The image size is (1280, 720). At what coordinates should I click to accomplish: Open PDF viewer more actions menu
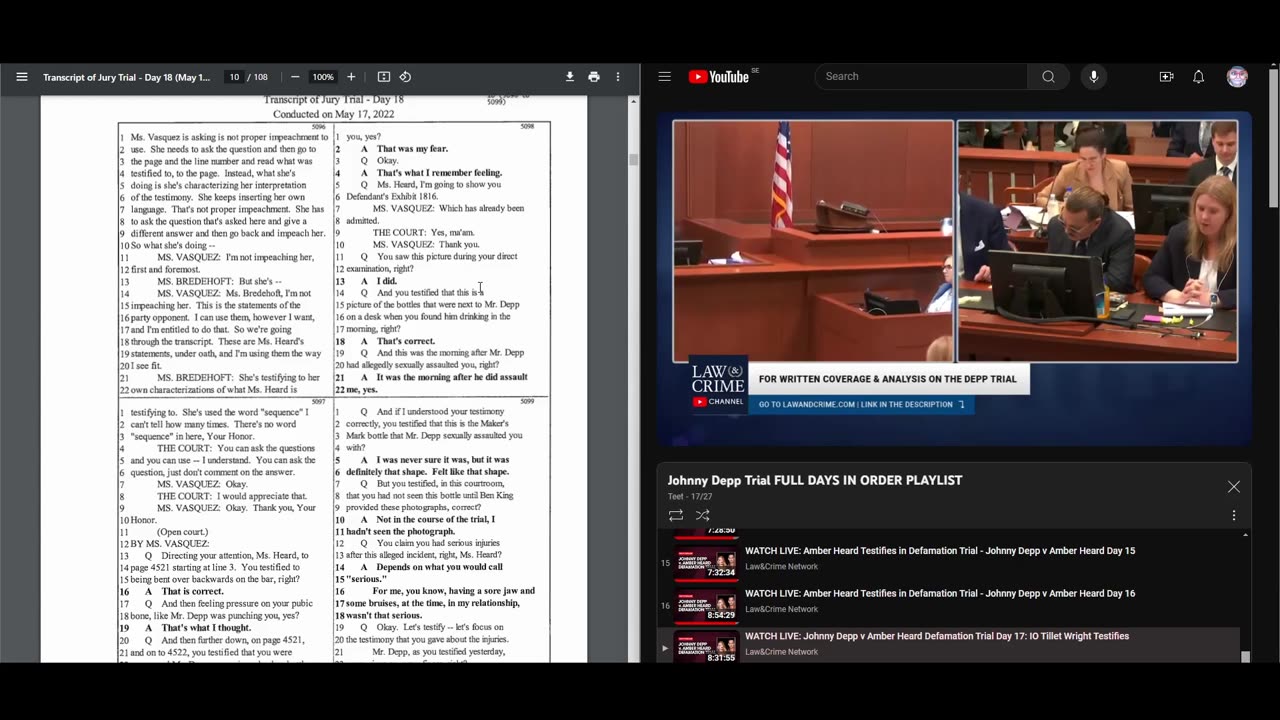coord(618,77)
